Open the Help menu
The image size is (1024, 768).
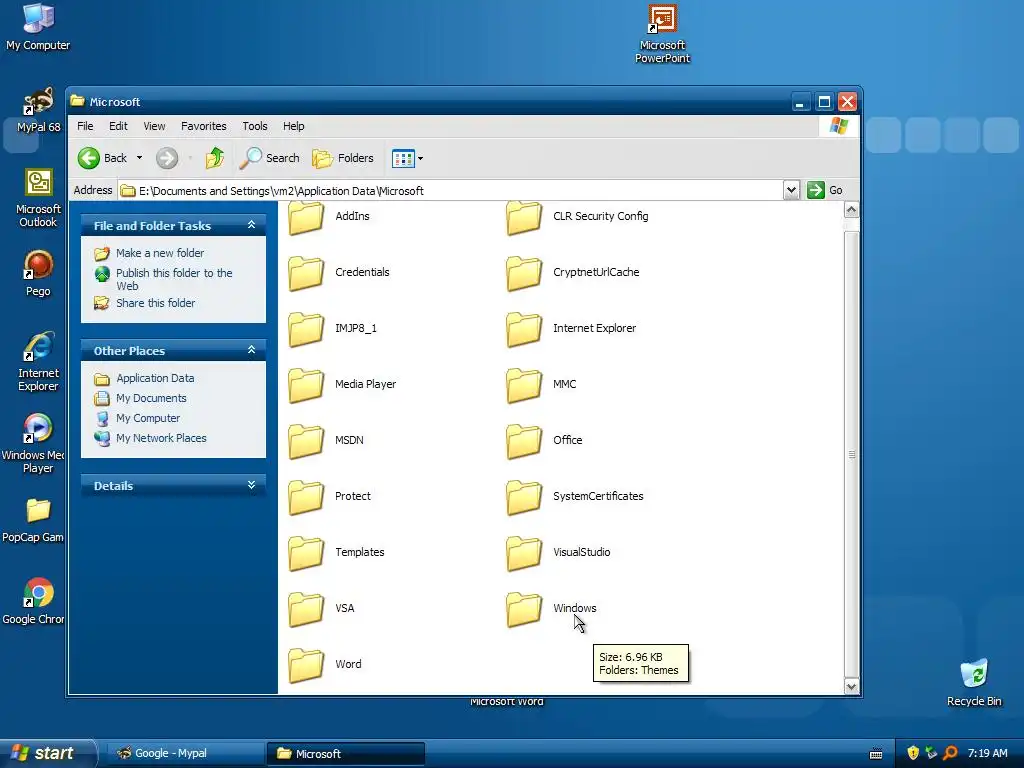tap(293, 126)
